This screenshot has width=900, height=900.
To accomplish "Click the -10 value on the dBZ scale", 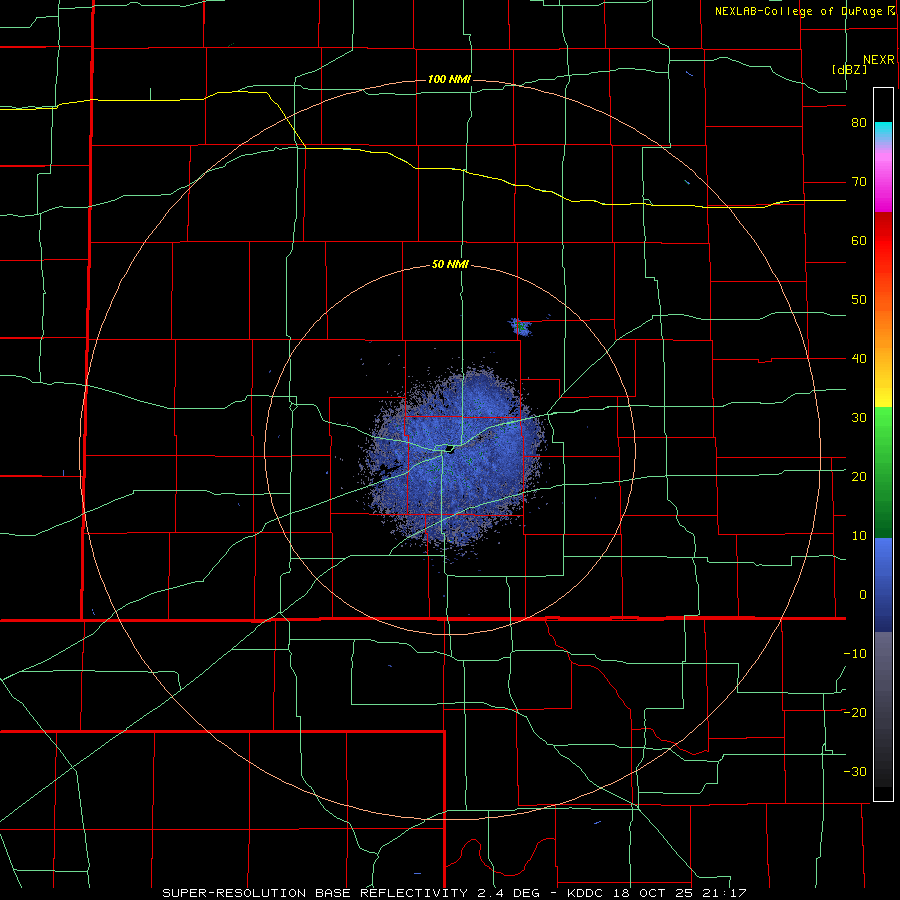I will [x=855, y=653].
